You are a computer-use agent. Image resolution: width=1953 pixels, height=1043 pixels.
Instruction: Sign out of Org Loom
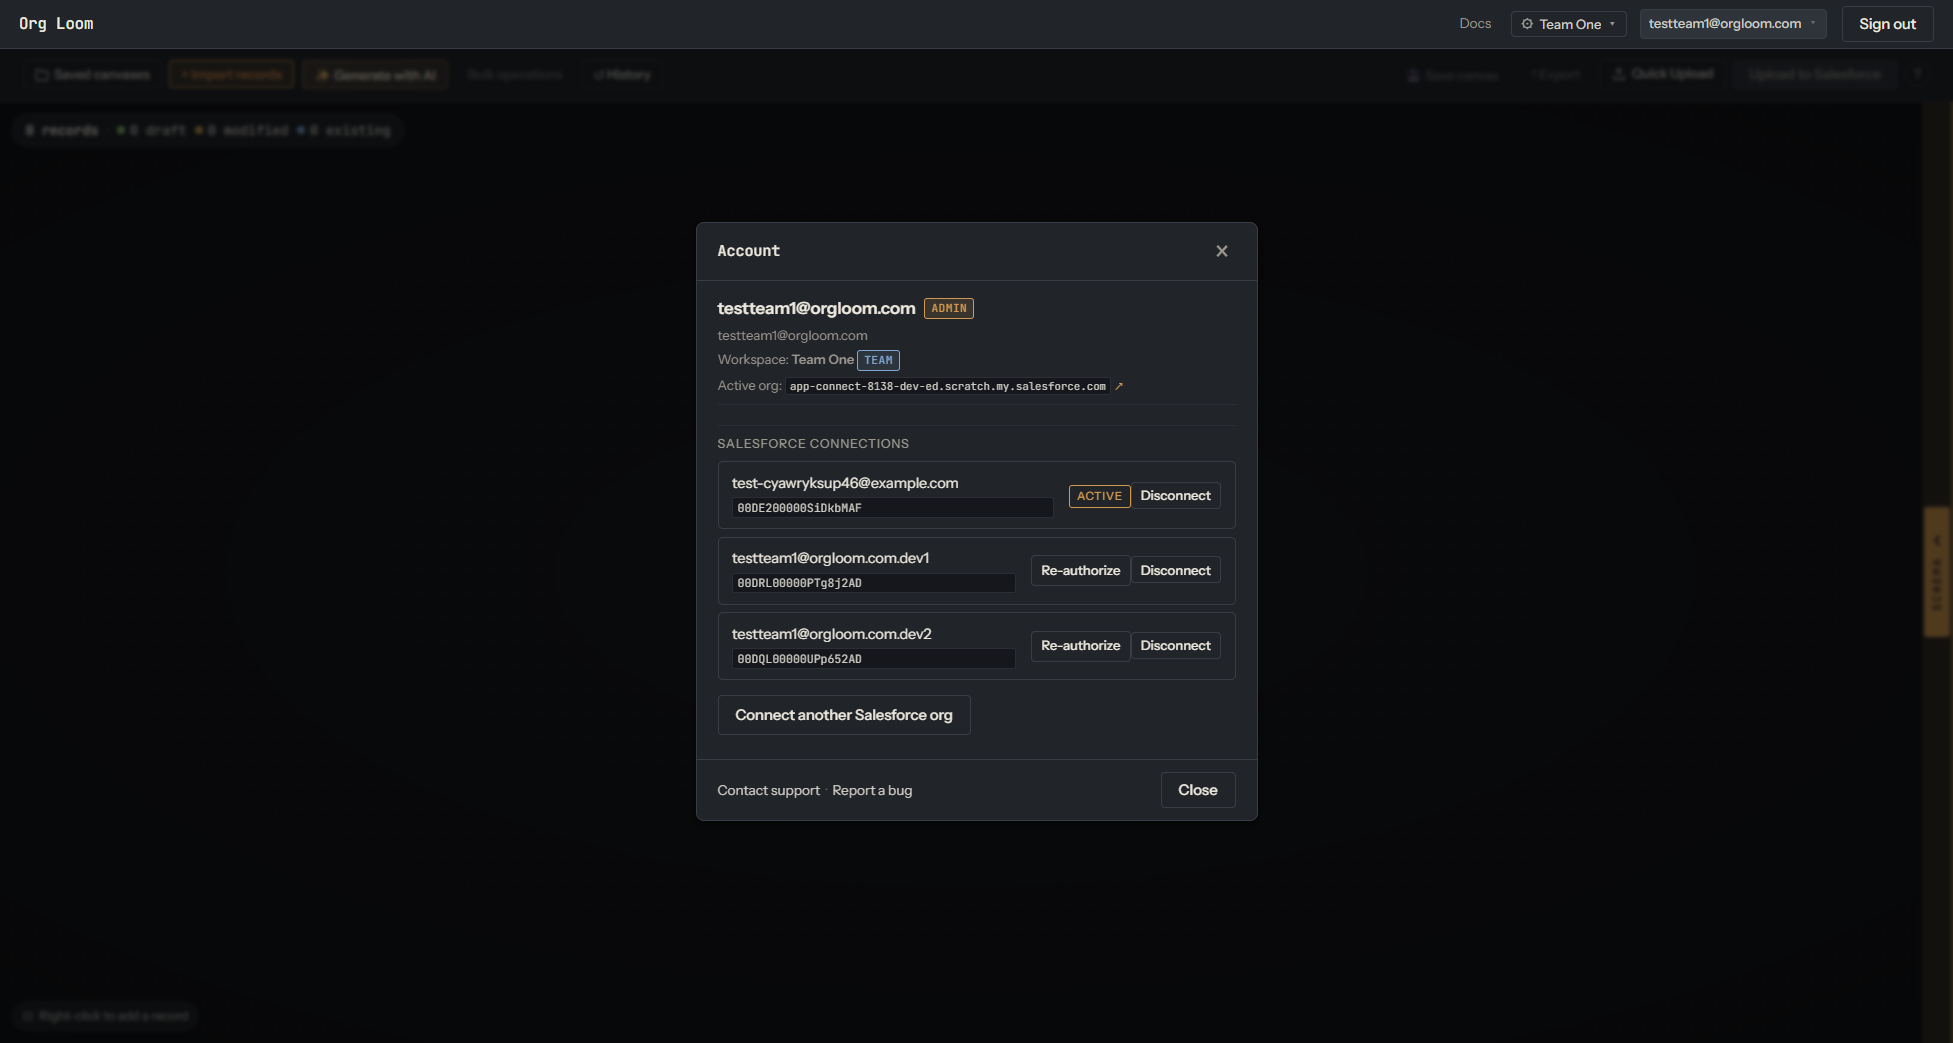coord(1887,24)
